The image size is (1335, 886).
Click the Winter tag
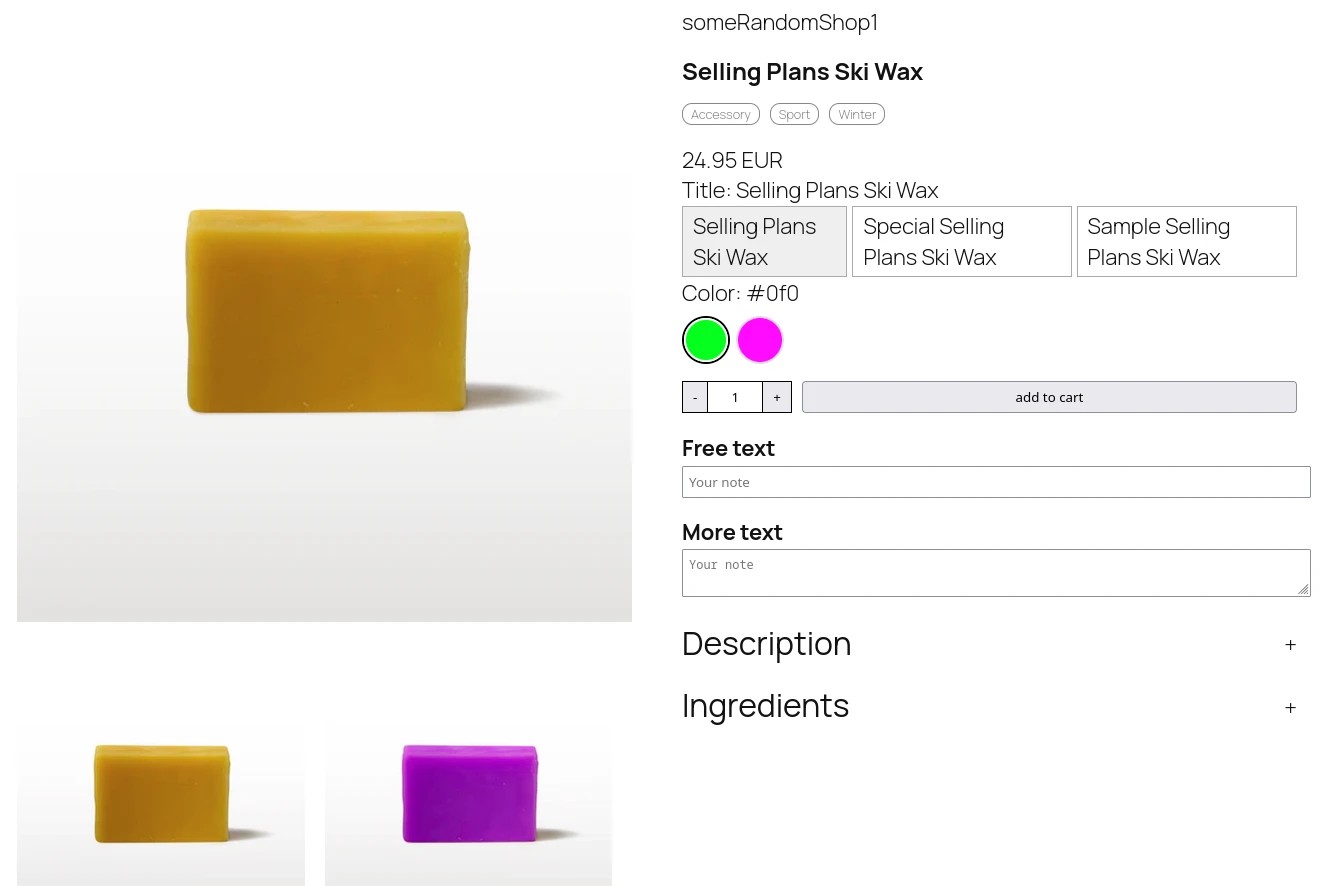click(856, 113)
